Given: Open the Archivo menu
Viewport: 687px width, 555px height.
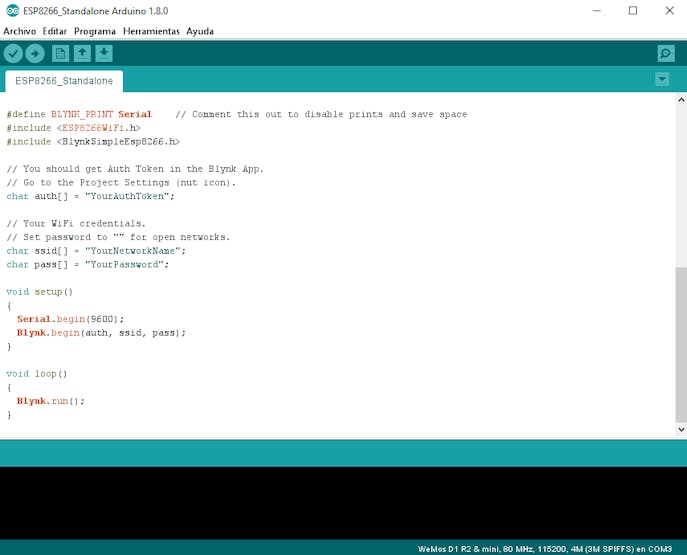Looking at the screenshot, I should pyautogui.click(x=20, y=31).
